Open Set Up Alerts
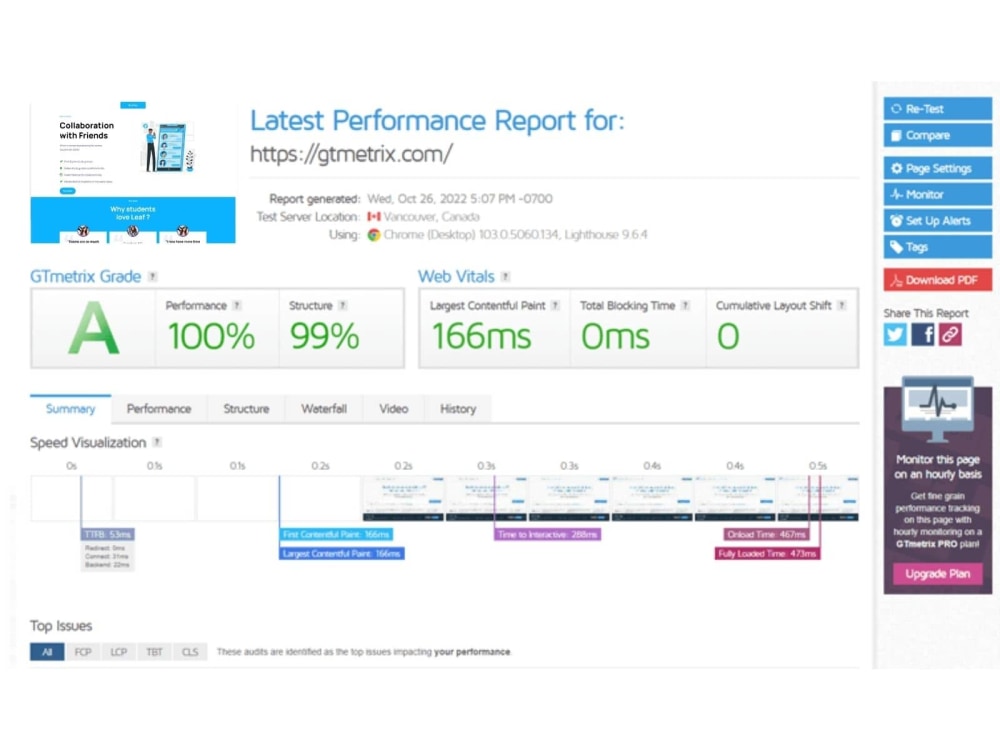Viewport: 1000px width, 750px height. point(937,221)
